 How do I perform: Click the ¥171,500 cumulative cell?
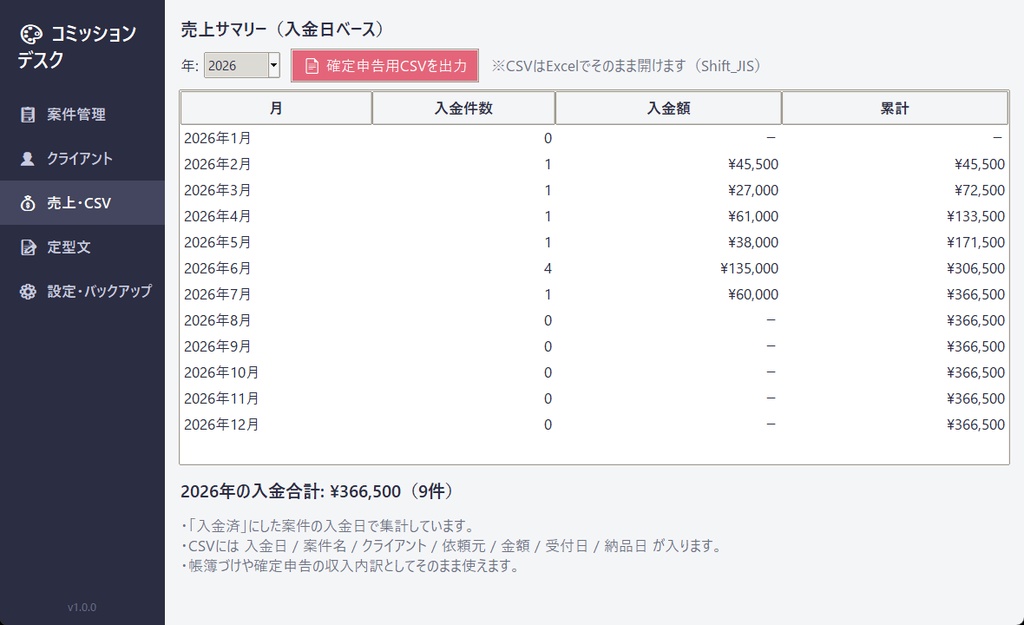point(976,242)
